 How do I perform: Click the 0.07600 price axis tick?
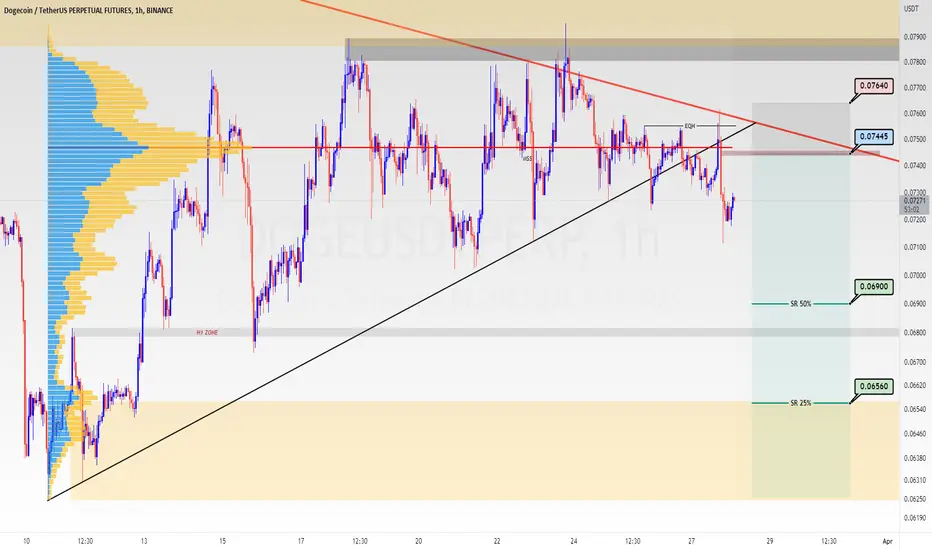[x=914, y=114]
